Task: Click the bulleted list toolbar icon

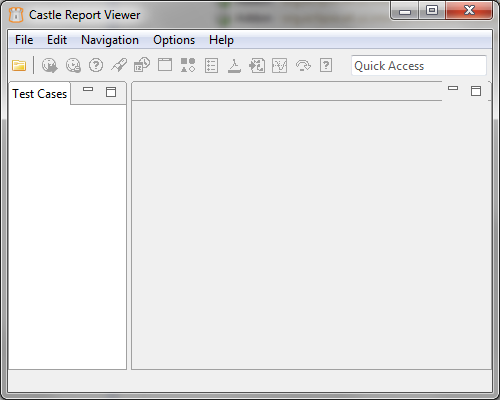Action: (x=211, y=65)
